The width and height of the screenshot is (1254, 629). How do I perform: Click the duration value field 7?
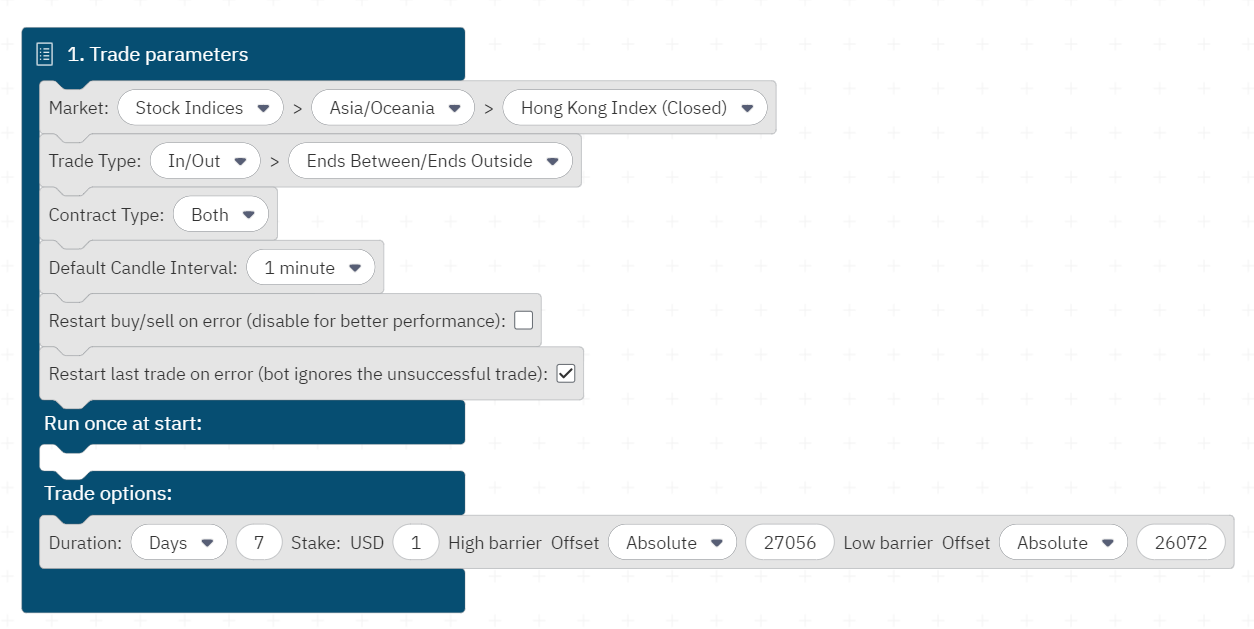click(259, 543)
